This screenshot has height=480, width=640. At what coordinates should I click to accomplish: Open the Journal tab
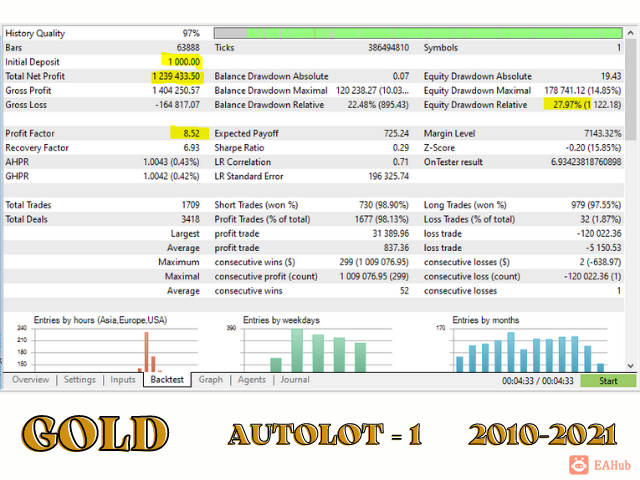click(295, 380)
